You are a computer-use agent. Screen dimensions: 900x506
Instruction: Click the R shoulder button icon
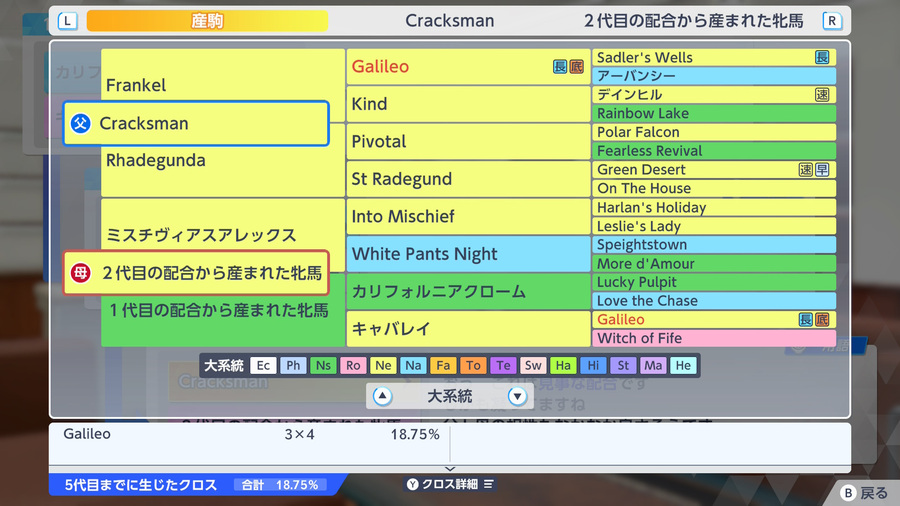click(832, 21)
